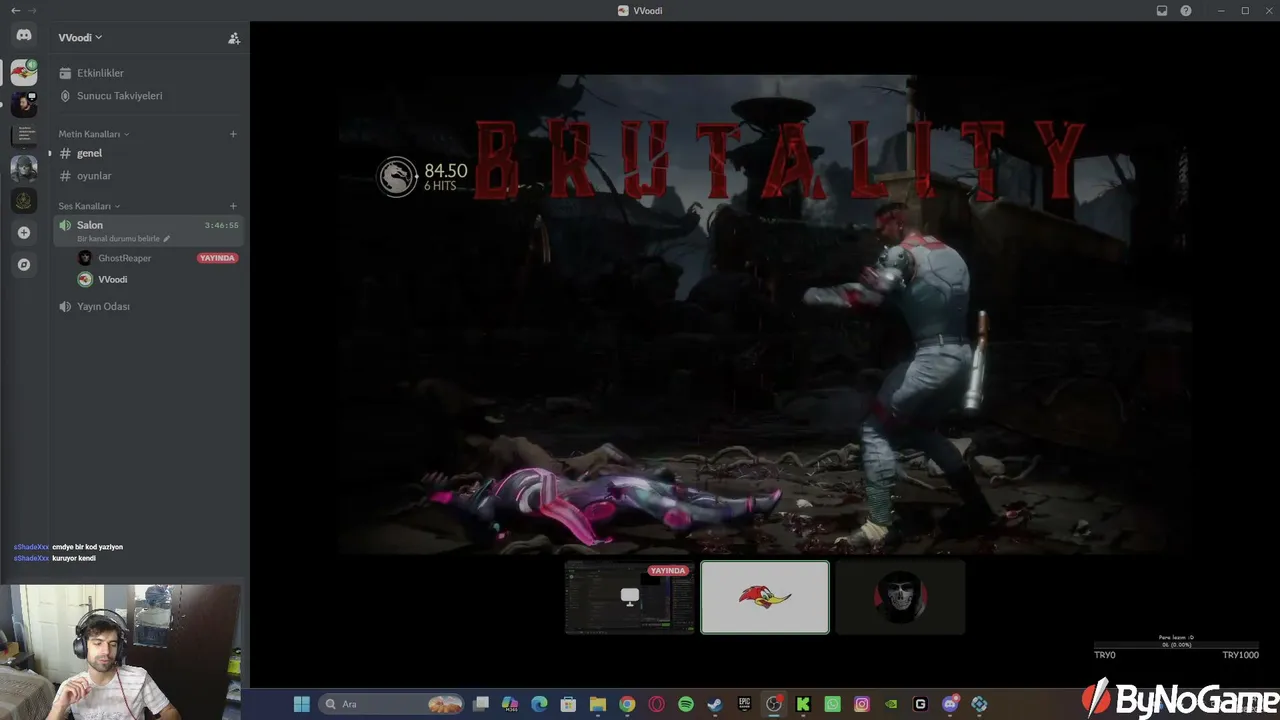Edit the Salon channel status pencil
The height and width of the screenshot is (720, 1280).
click(167, 239)
